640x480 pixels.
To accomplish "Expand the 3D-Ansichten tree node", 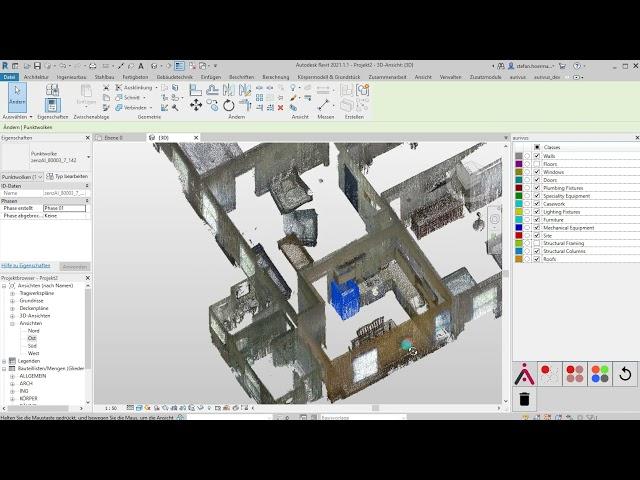I will tap(12, 316).
